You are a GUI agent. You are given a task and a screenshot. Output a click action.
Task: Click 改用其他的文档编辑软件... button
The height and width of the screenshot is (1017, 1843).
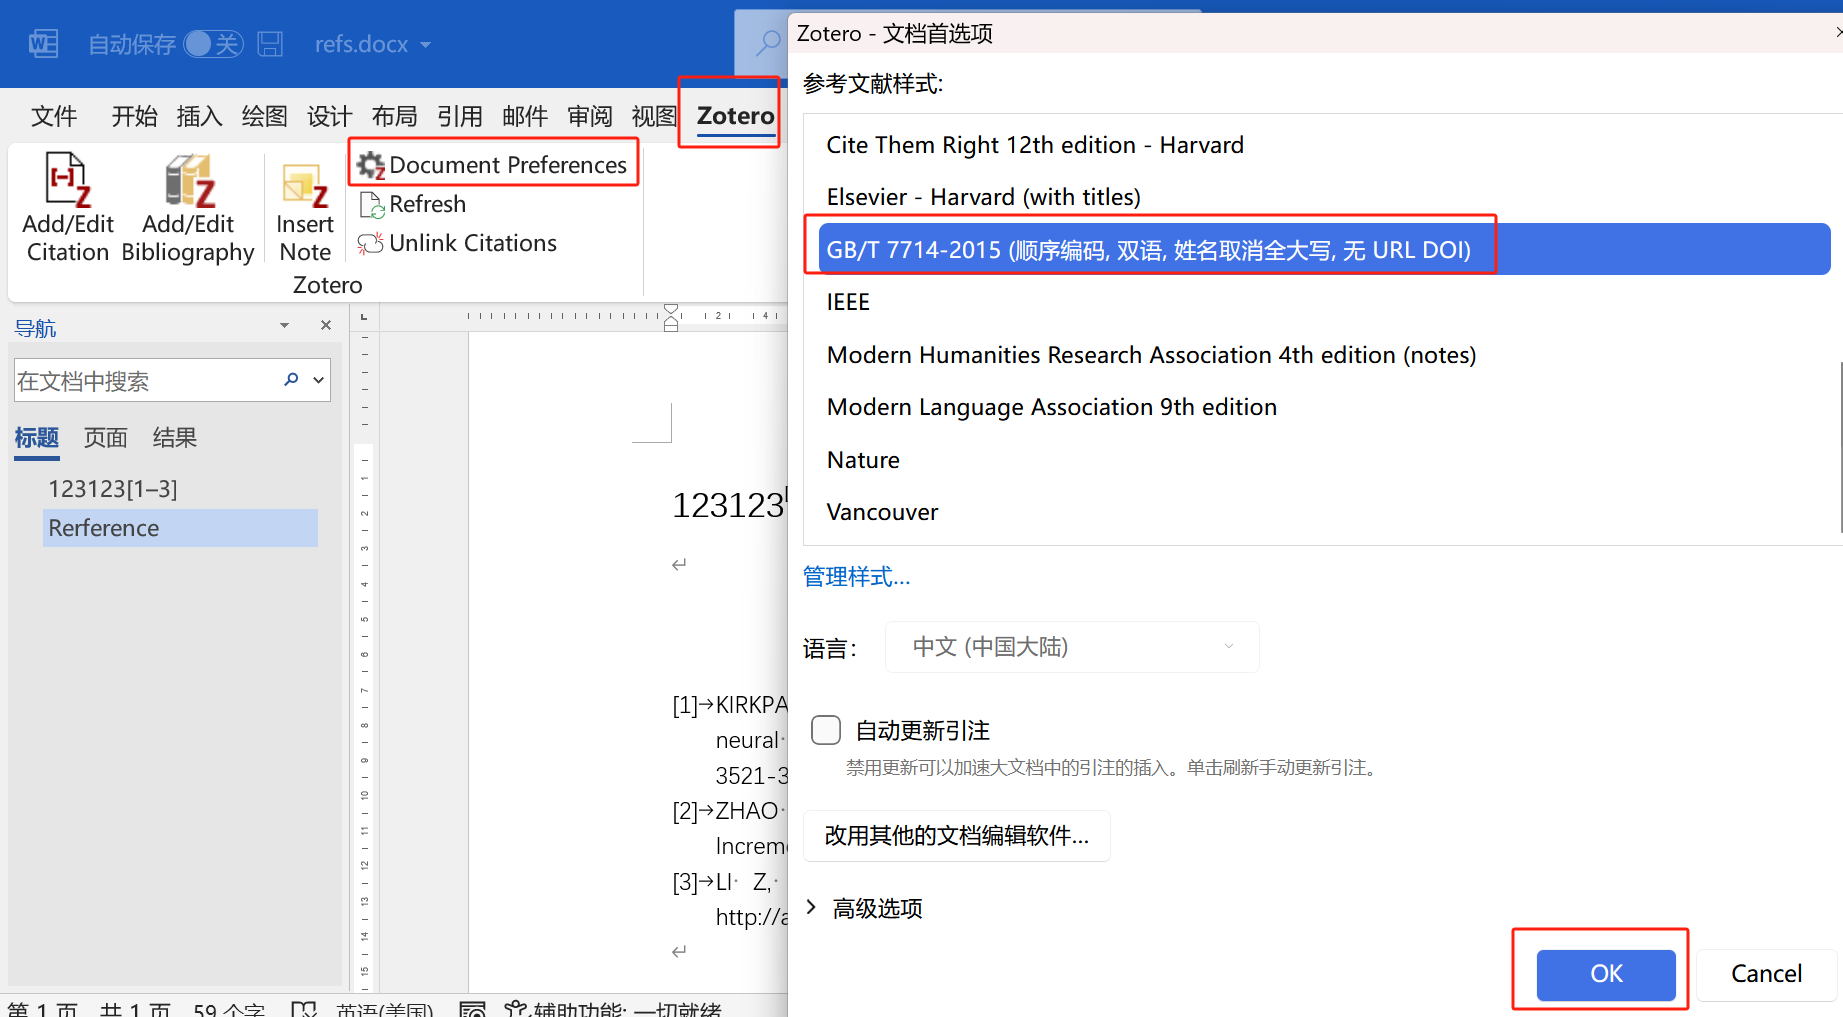coord(957,836)
